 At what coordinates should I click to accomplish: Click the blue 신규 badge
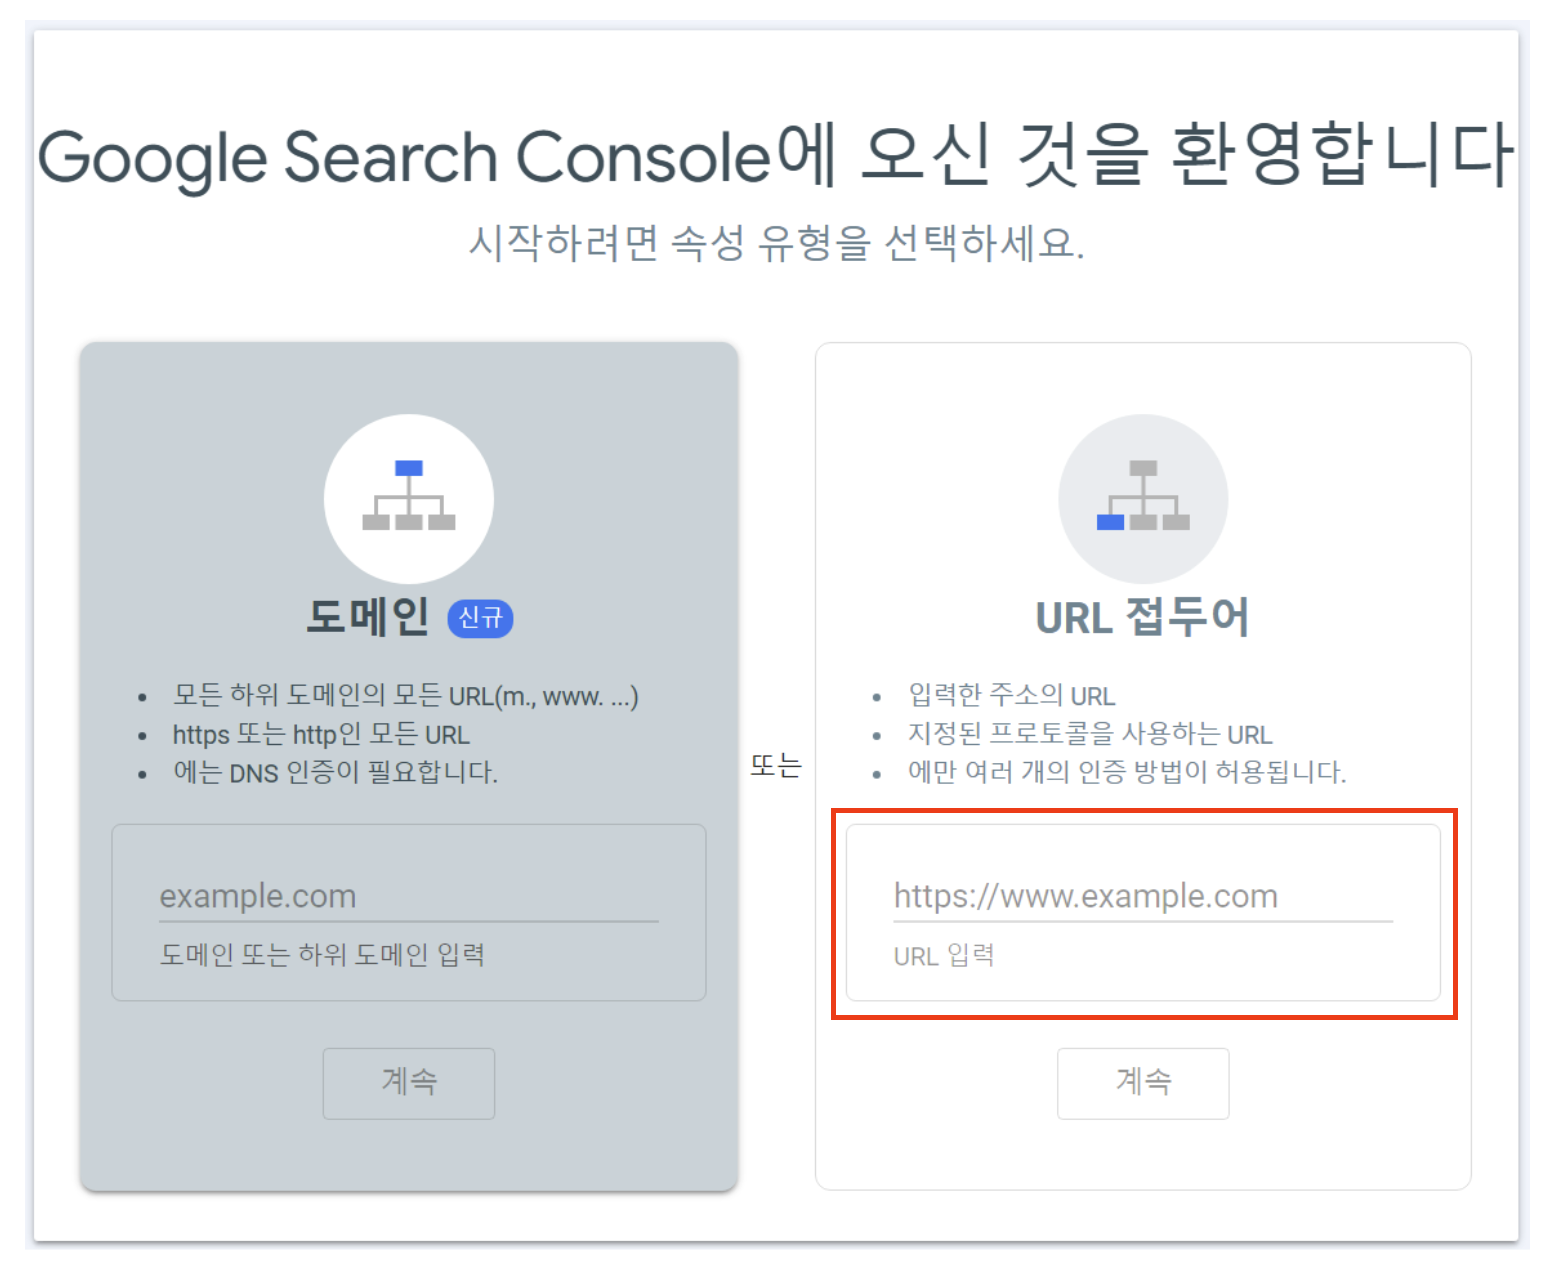point(480,618)
